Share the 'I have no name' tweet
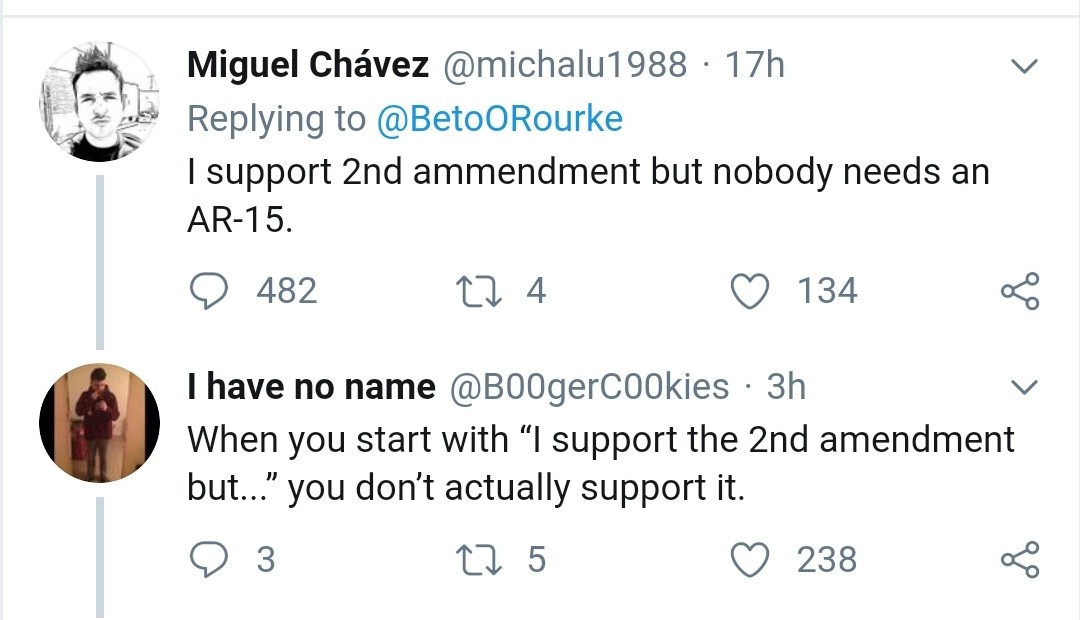The height and width of the screenshot is (620, 1080). point(1020,559)
